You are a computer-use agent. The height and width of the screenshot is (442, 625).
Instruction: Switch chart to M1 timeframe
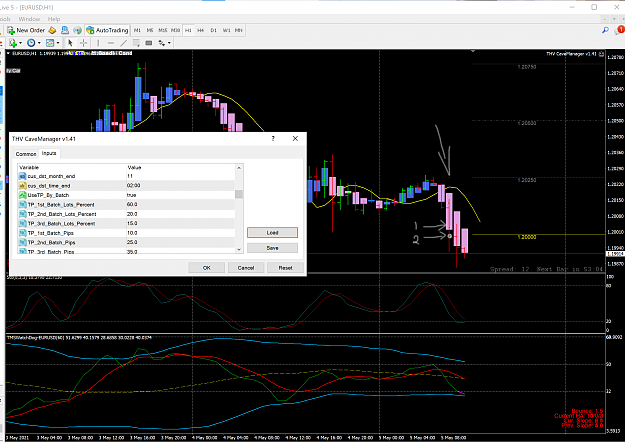pos(137,30)
